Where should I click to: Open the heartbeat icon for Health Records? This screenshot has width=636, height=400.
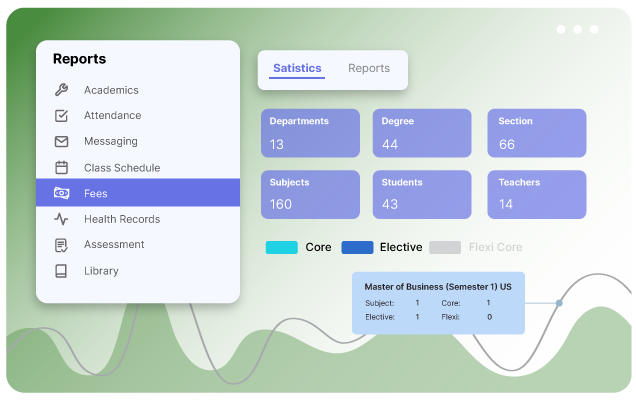62,219
